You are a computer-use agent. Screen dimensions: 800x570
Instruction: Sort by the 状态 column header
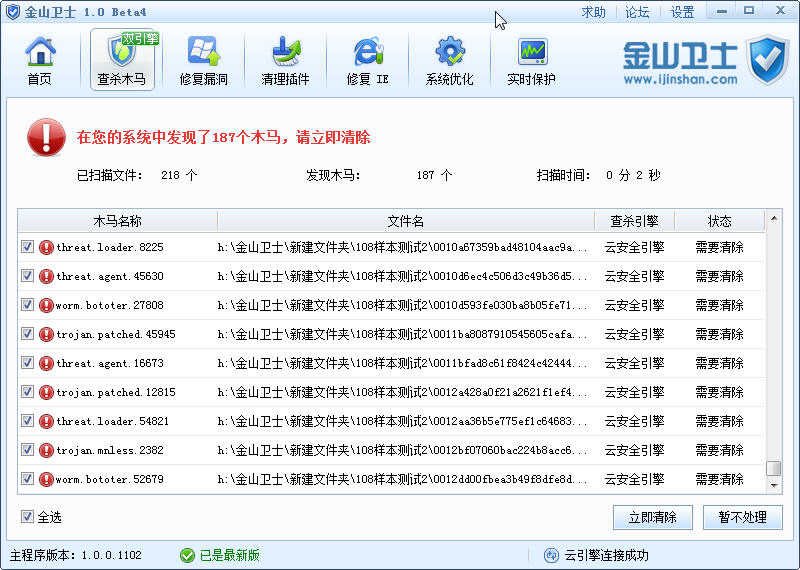pyautogui.click(x=720, y=221)
